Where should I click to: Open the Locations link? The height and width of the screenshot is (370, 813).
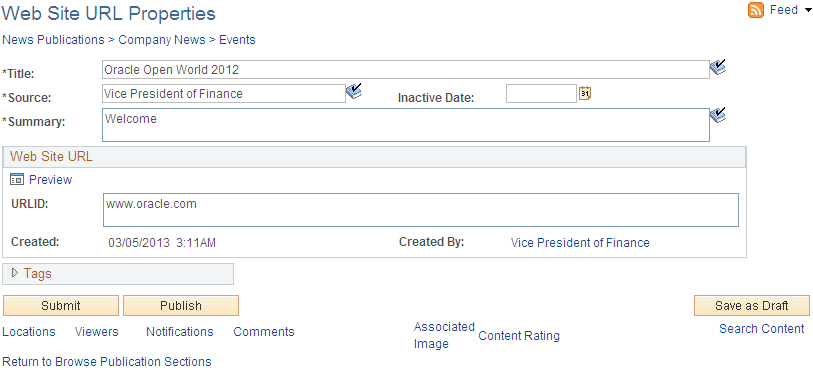click(x=29, y=332)
